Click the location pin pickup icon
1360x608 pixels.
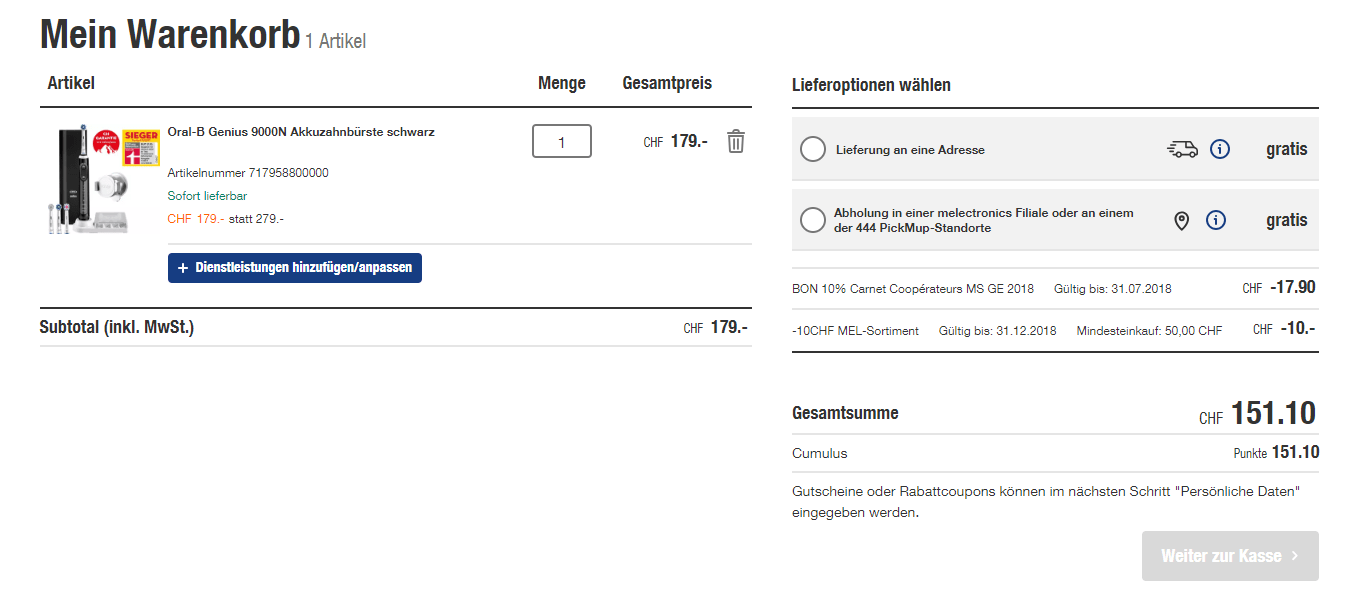[x=1181, y=220]
